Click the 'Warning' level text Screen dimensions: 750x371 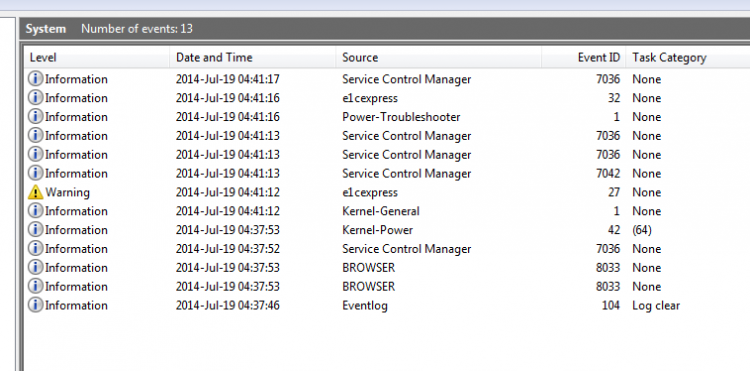click(x=67, y=193)
